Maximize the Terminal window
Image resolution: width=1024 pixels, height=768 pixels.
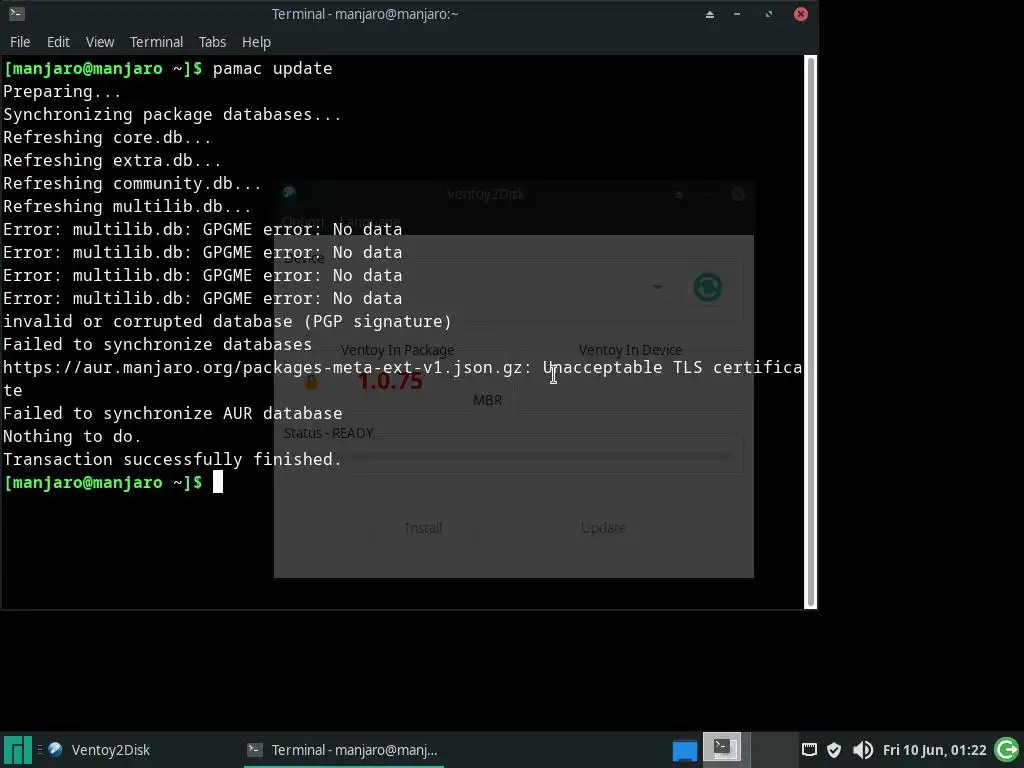click(x=769, y=14)
